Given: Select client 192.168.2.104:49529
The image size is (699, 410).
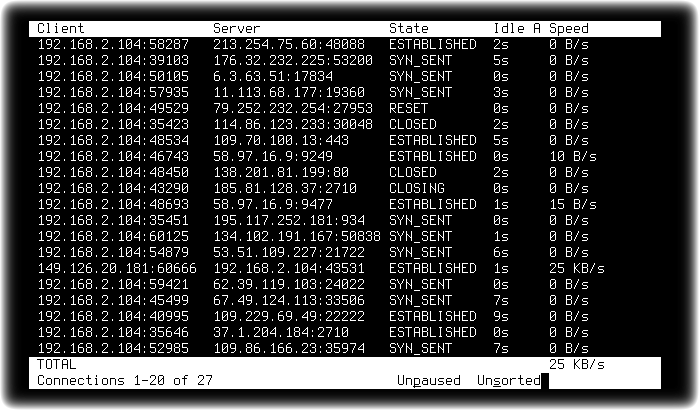Looking at the screenshot, I should [113, 109].
